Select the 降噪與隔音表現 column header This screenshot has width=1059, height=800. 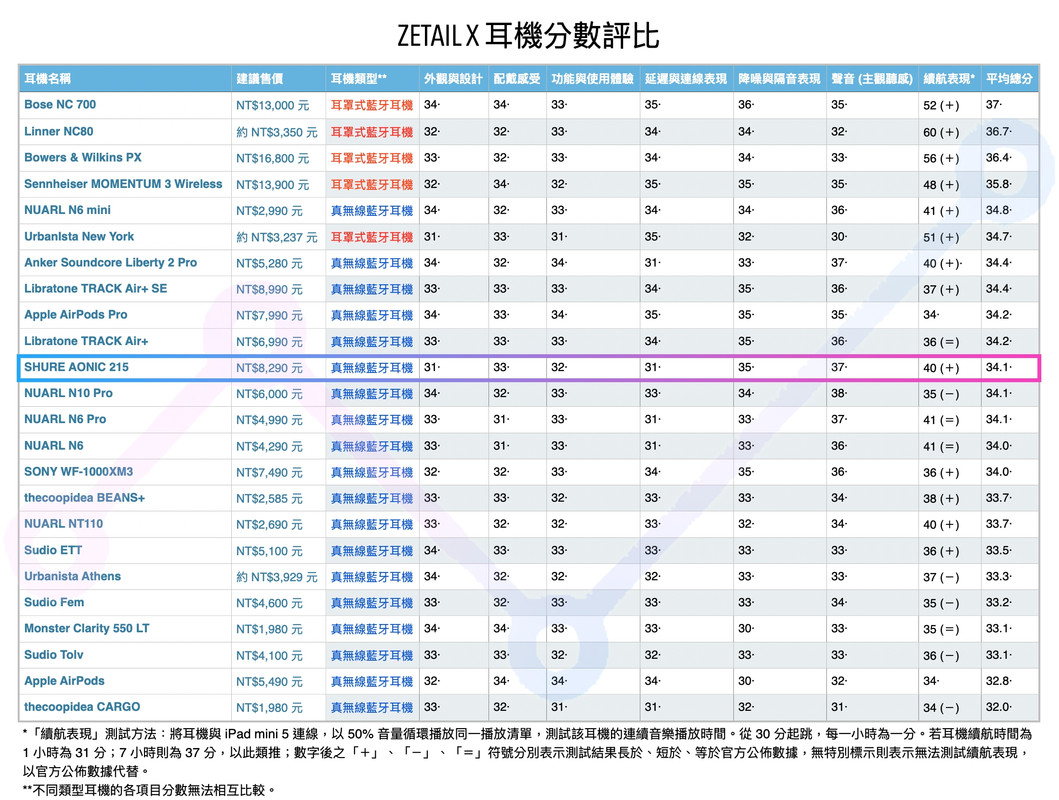[779, 79]
